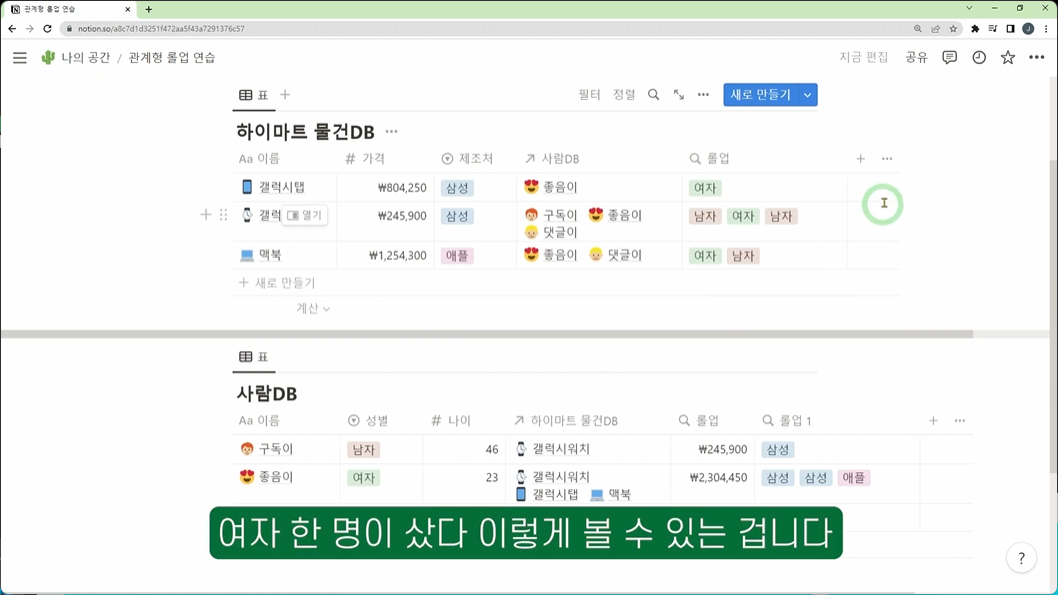Open the browser tab search chevron
Viewport: 1058px width, 595px height.
(x=969, y=8)
